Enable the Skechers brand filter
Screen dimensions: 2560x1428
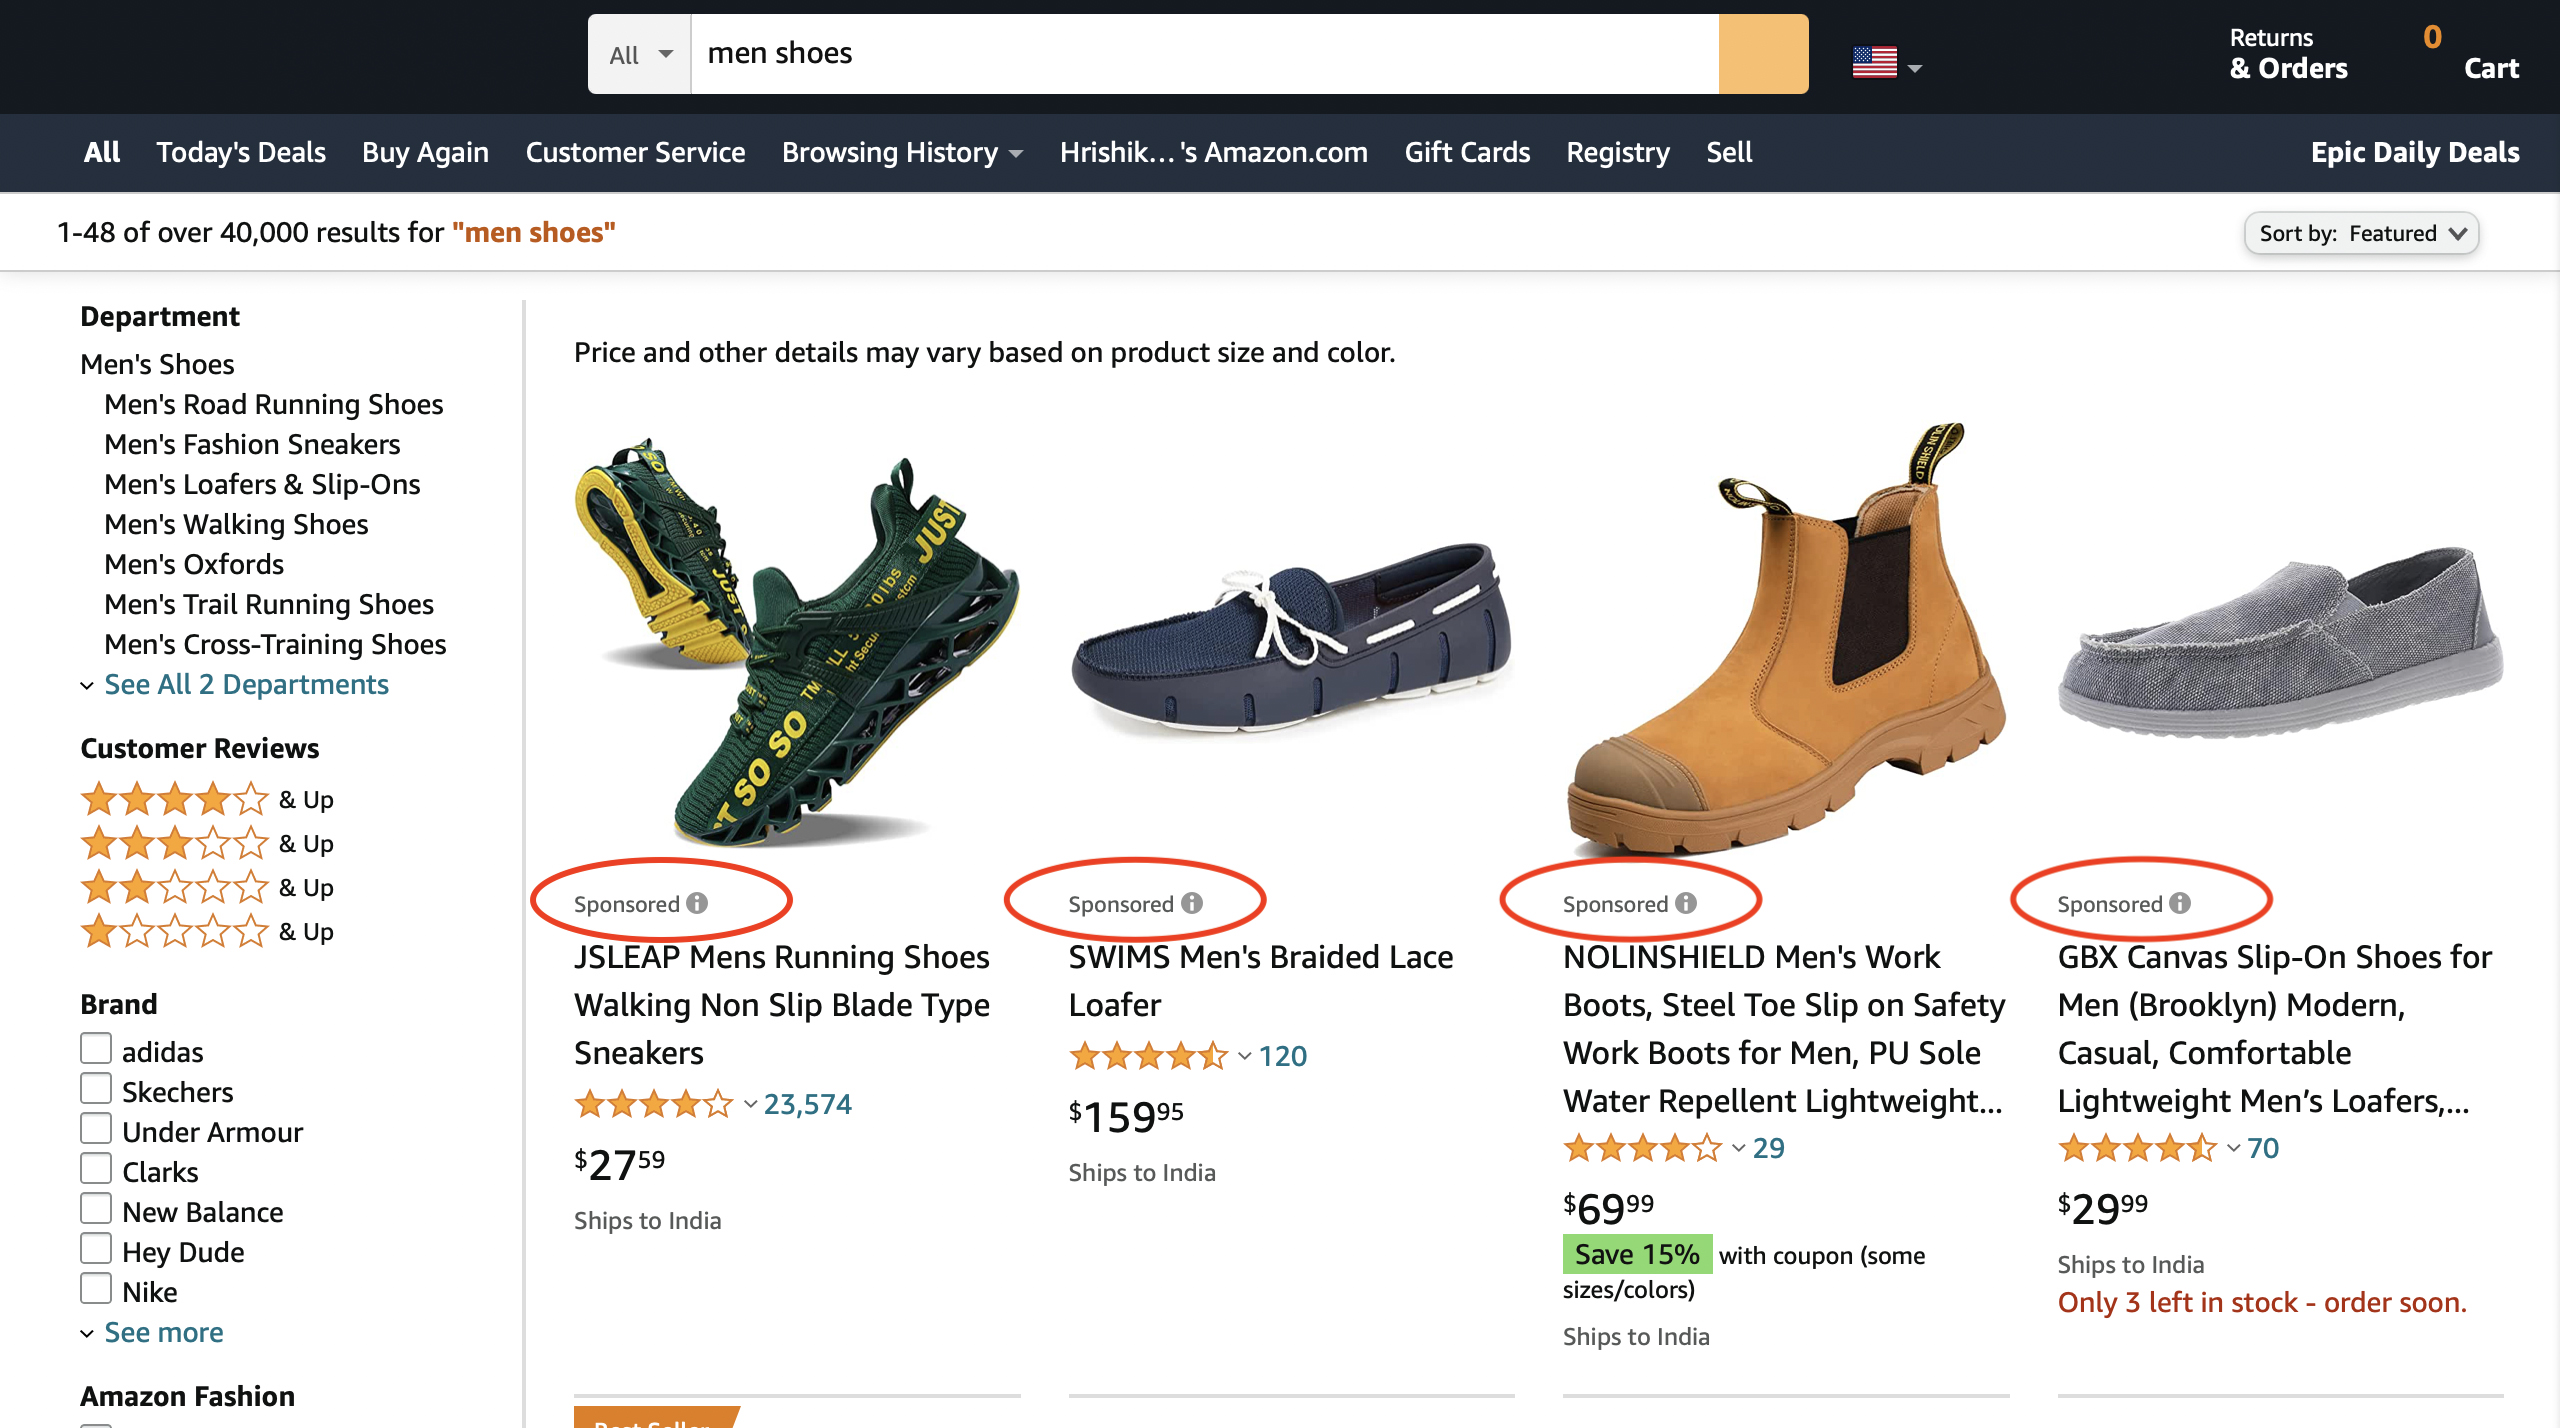click(x=96, y=1088)
